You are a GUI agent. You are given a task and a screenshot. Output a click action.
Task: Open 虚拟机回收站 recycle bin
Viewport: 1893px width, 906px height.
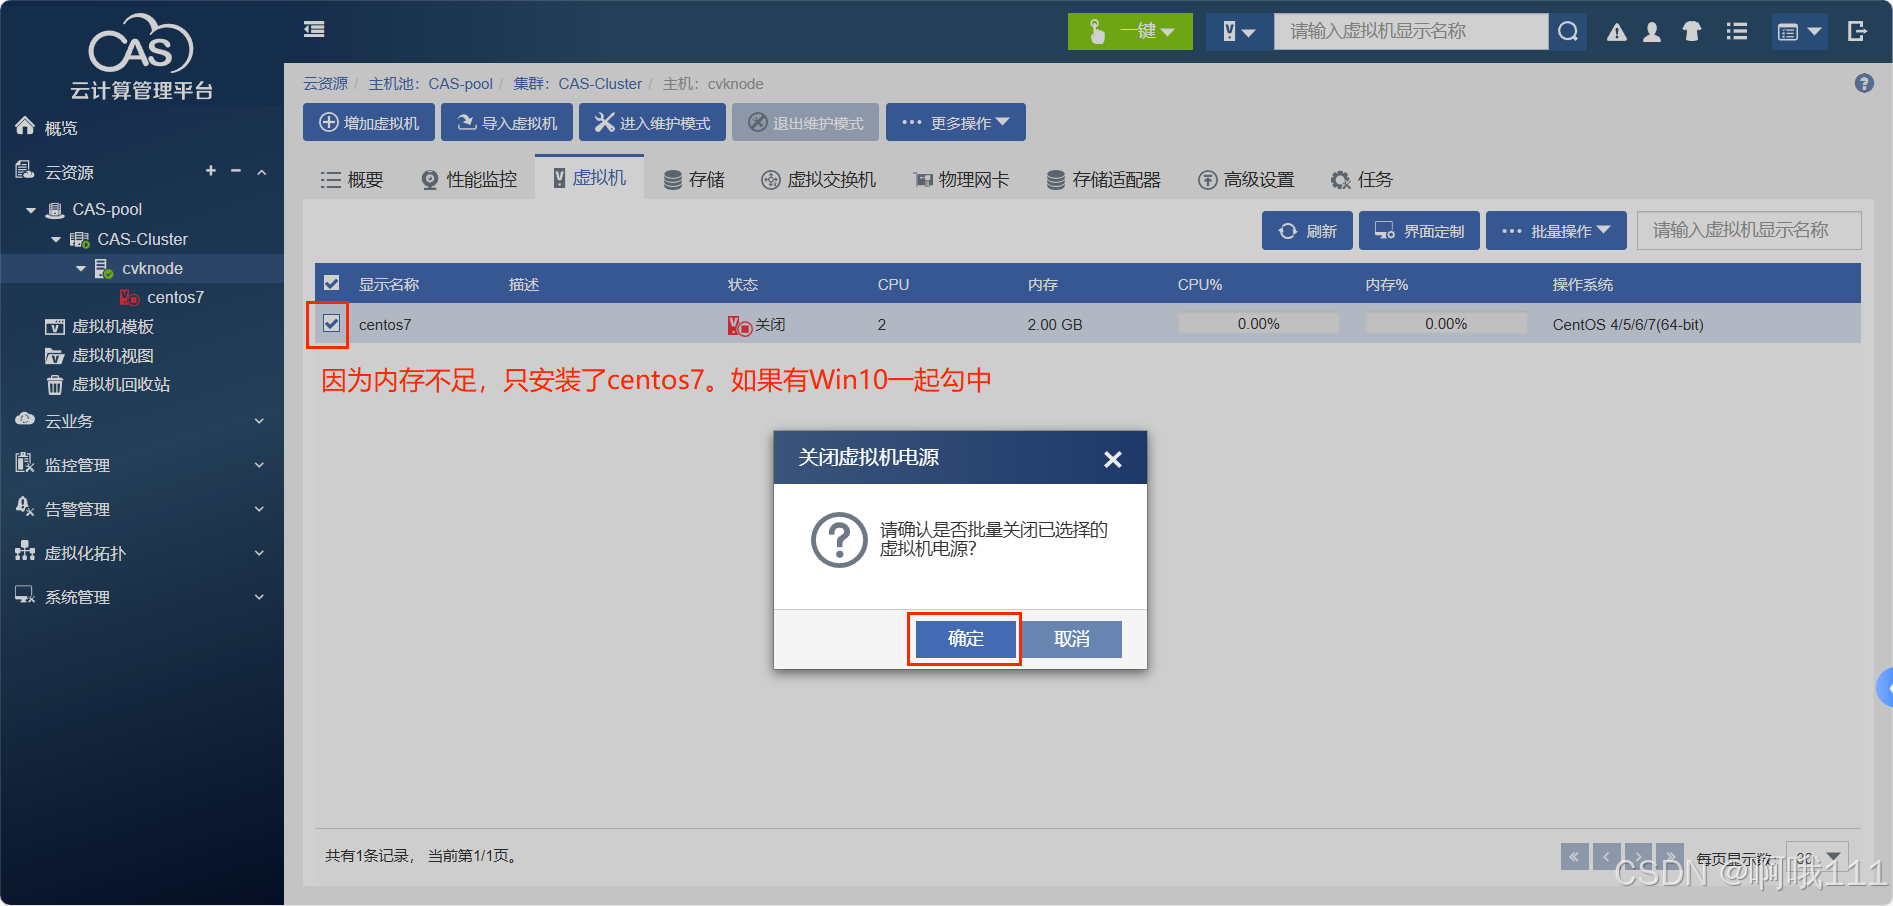[x=121, y=384]
